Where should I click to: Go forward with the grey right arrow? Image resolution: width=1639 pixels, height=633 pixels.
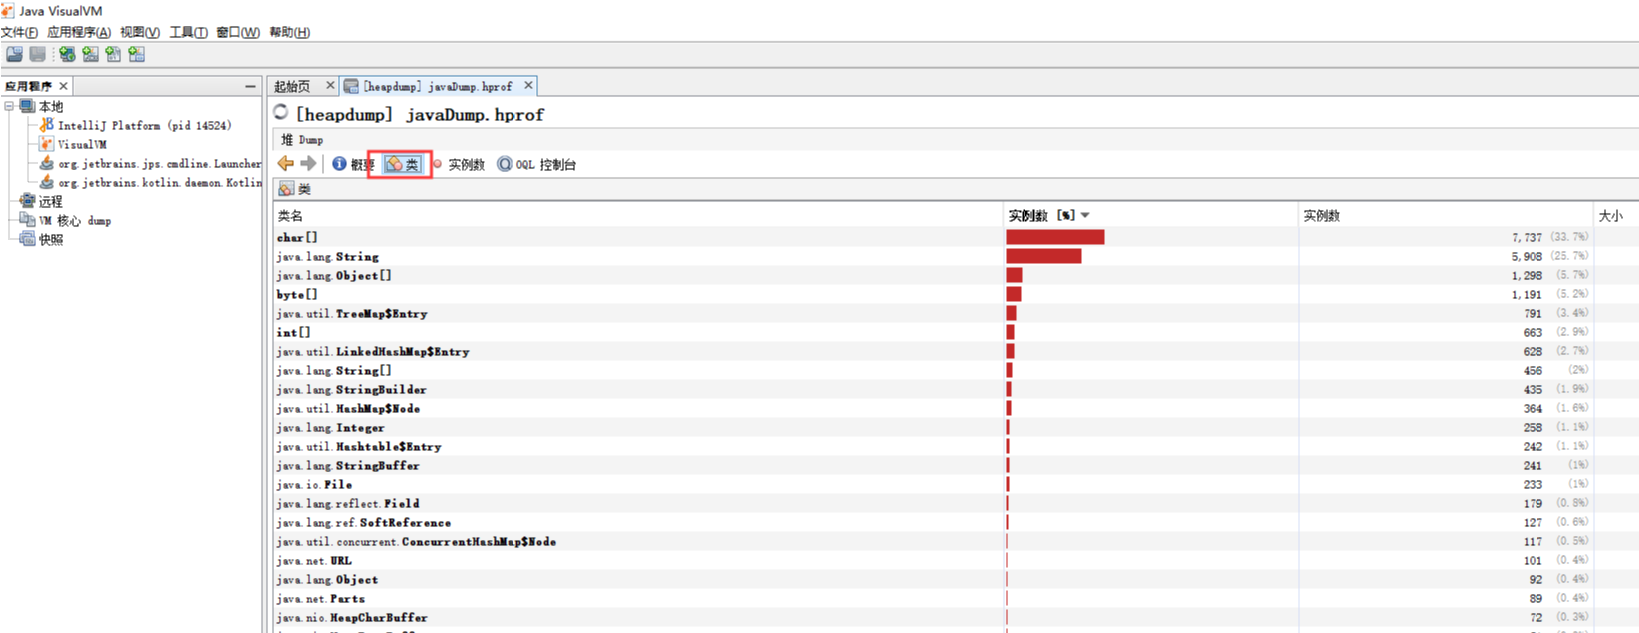[x=308, y=163]
